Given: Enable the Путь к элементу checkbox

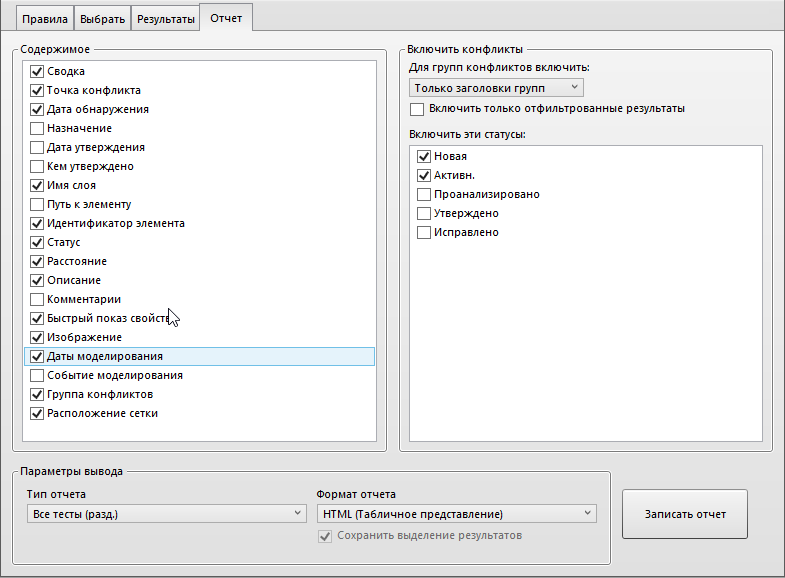Looking at the screenshot, I should [x=37, y=204].
